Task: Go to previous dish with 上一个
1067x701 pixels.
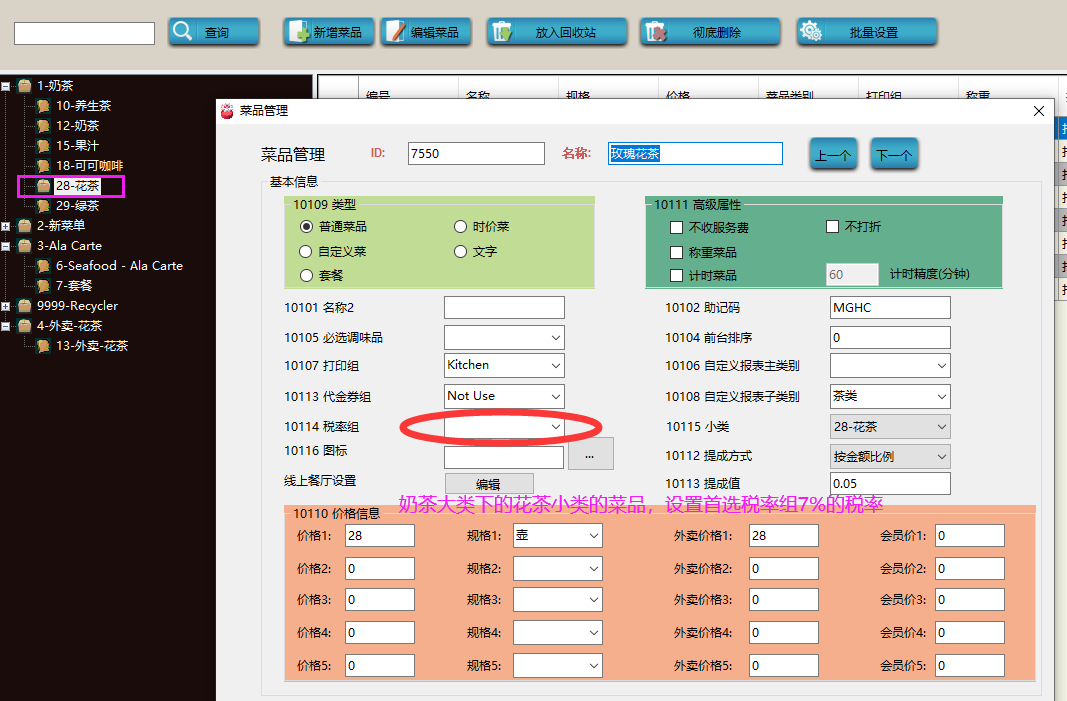Action: (833, 154)
